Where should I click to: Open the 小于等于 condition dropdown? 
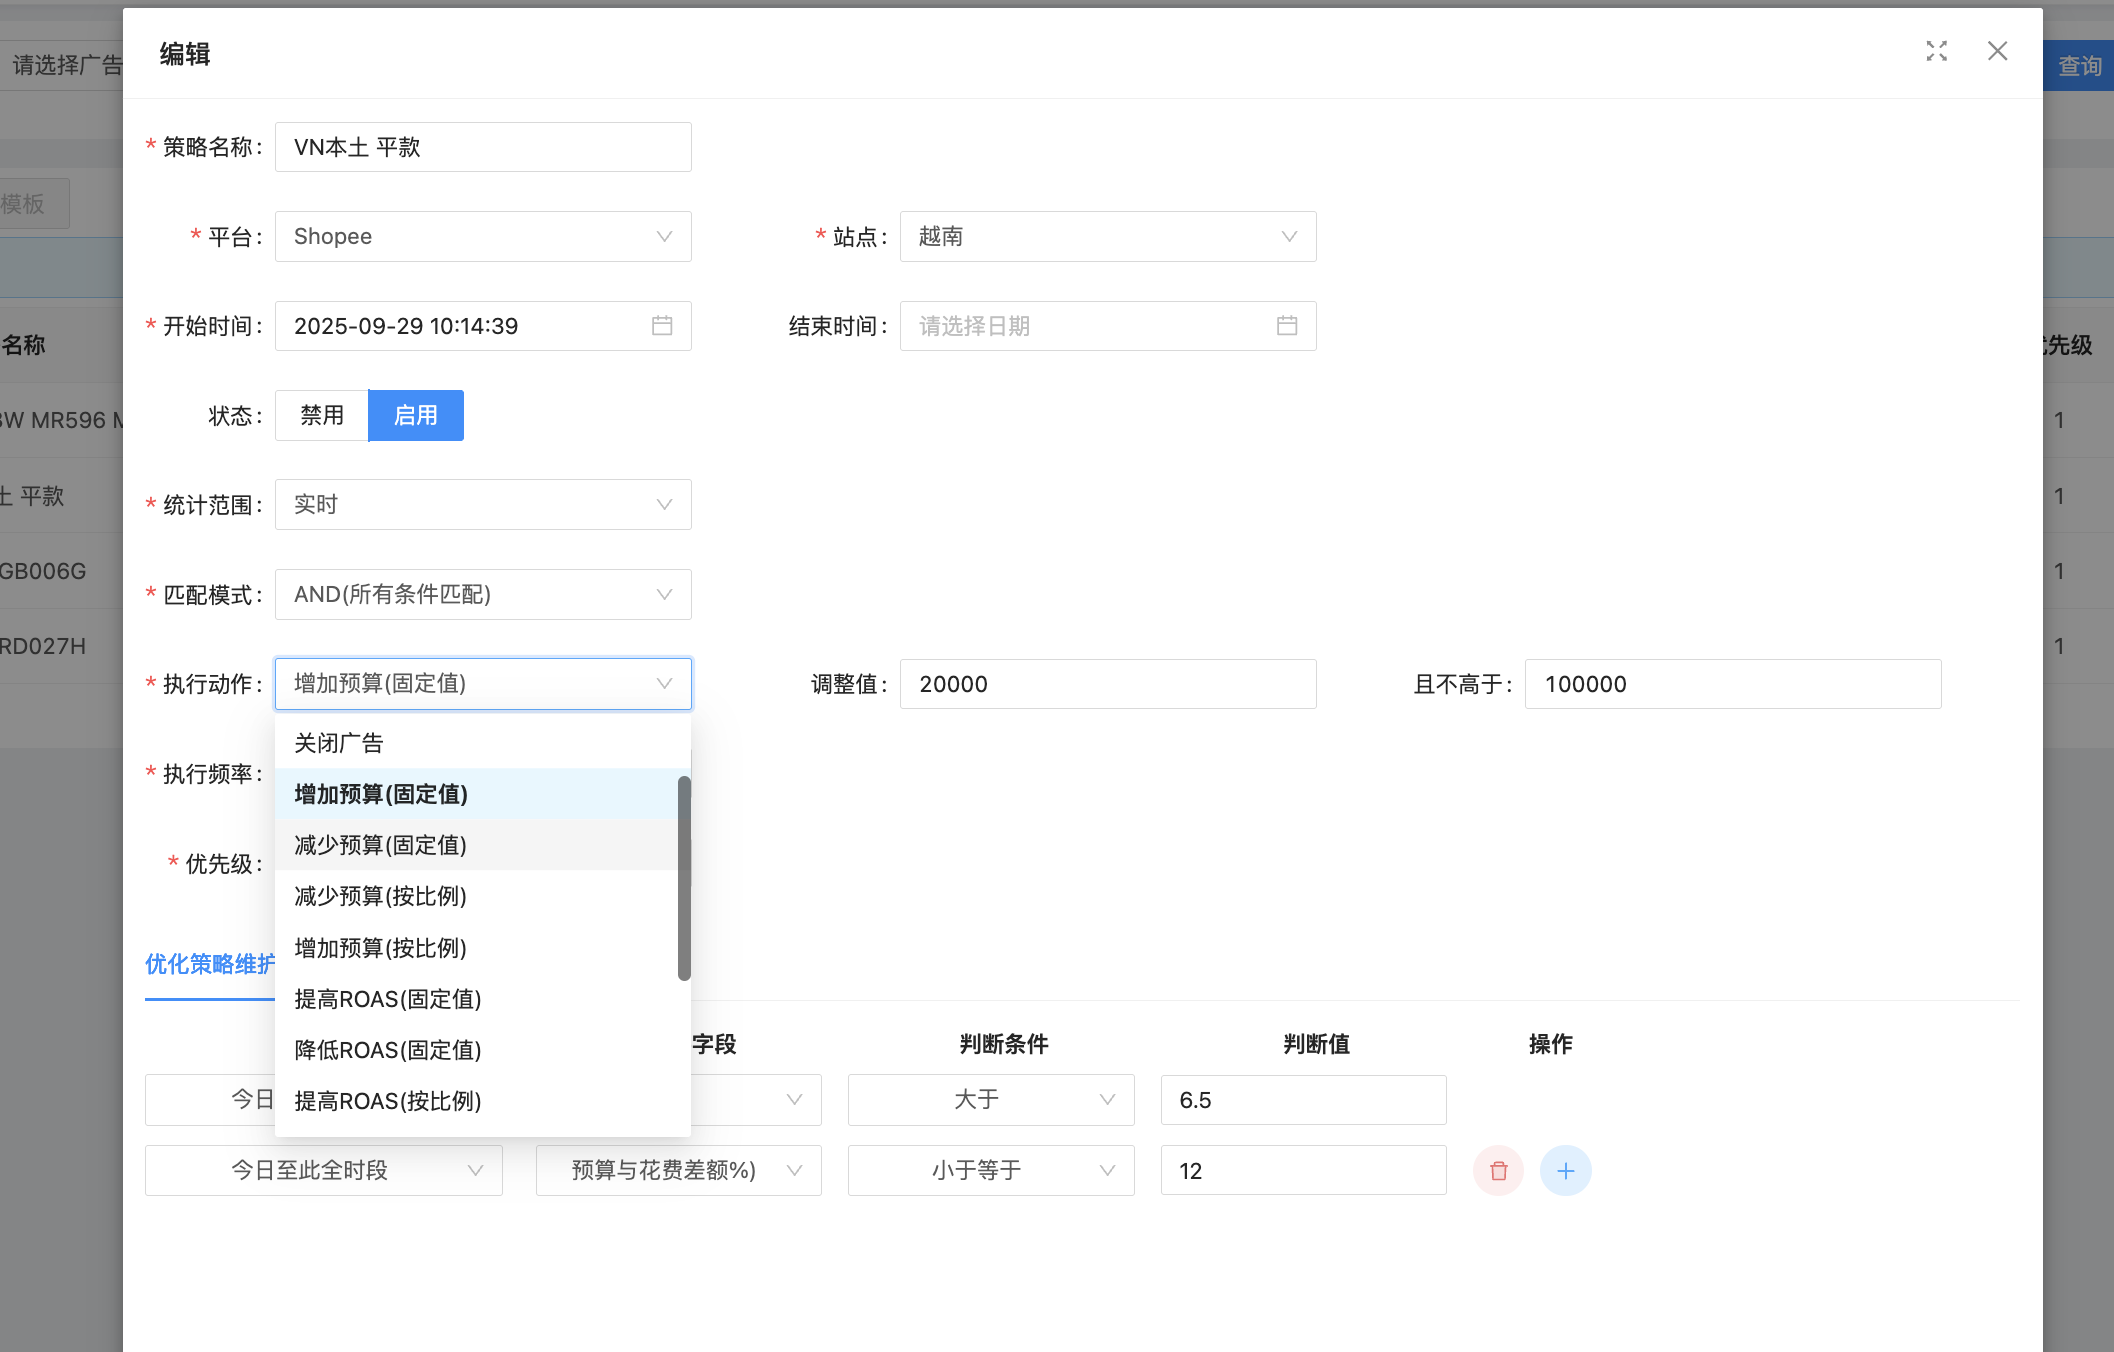tap(990, 1170)
